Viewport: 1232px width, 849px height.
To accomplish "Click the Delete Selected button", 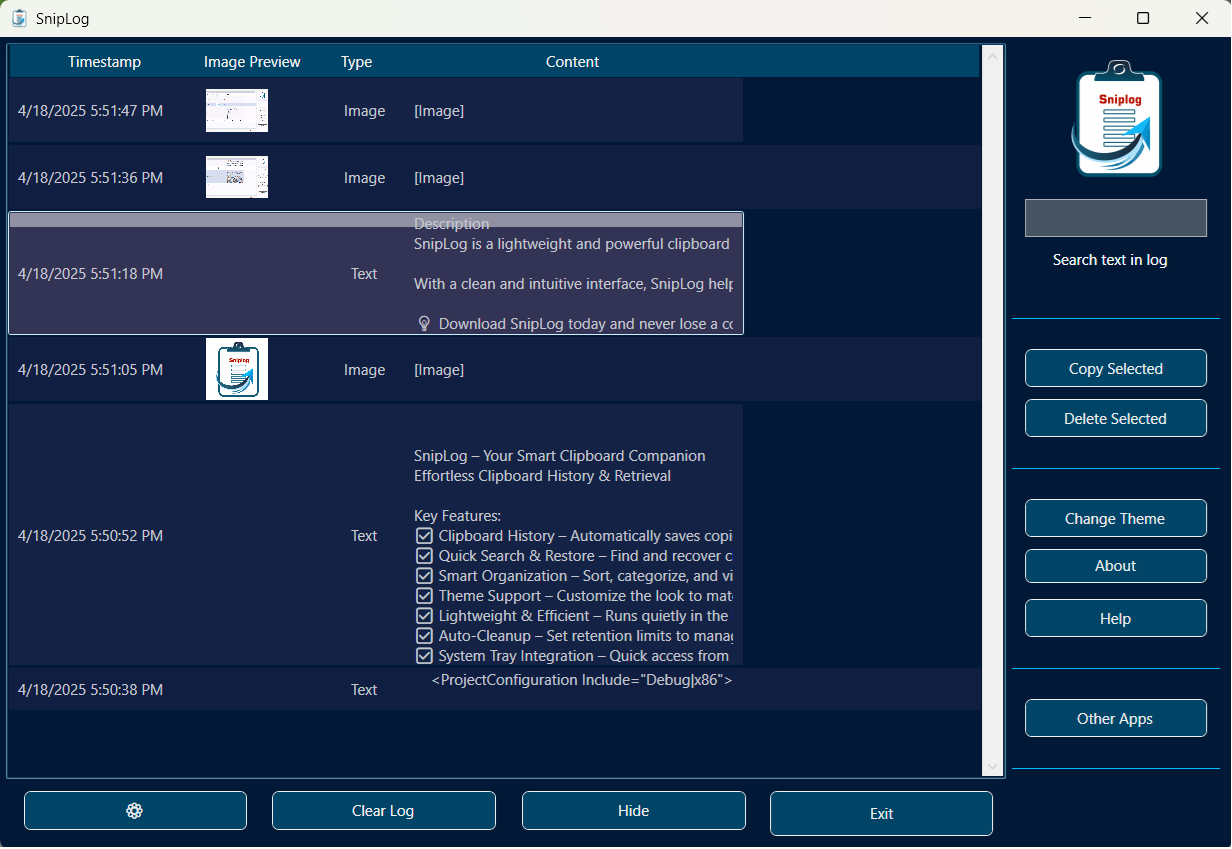I will pyautogui.click(x=1116, y=419).
